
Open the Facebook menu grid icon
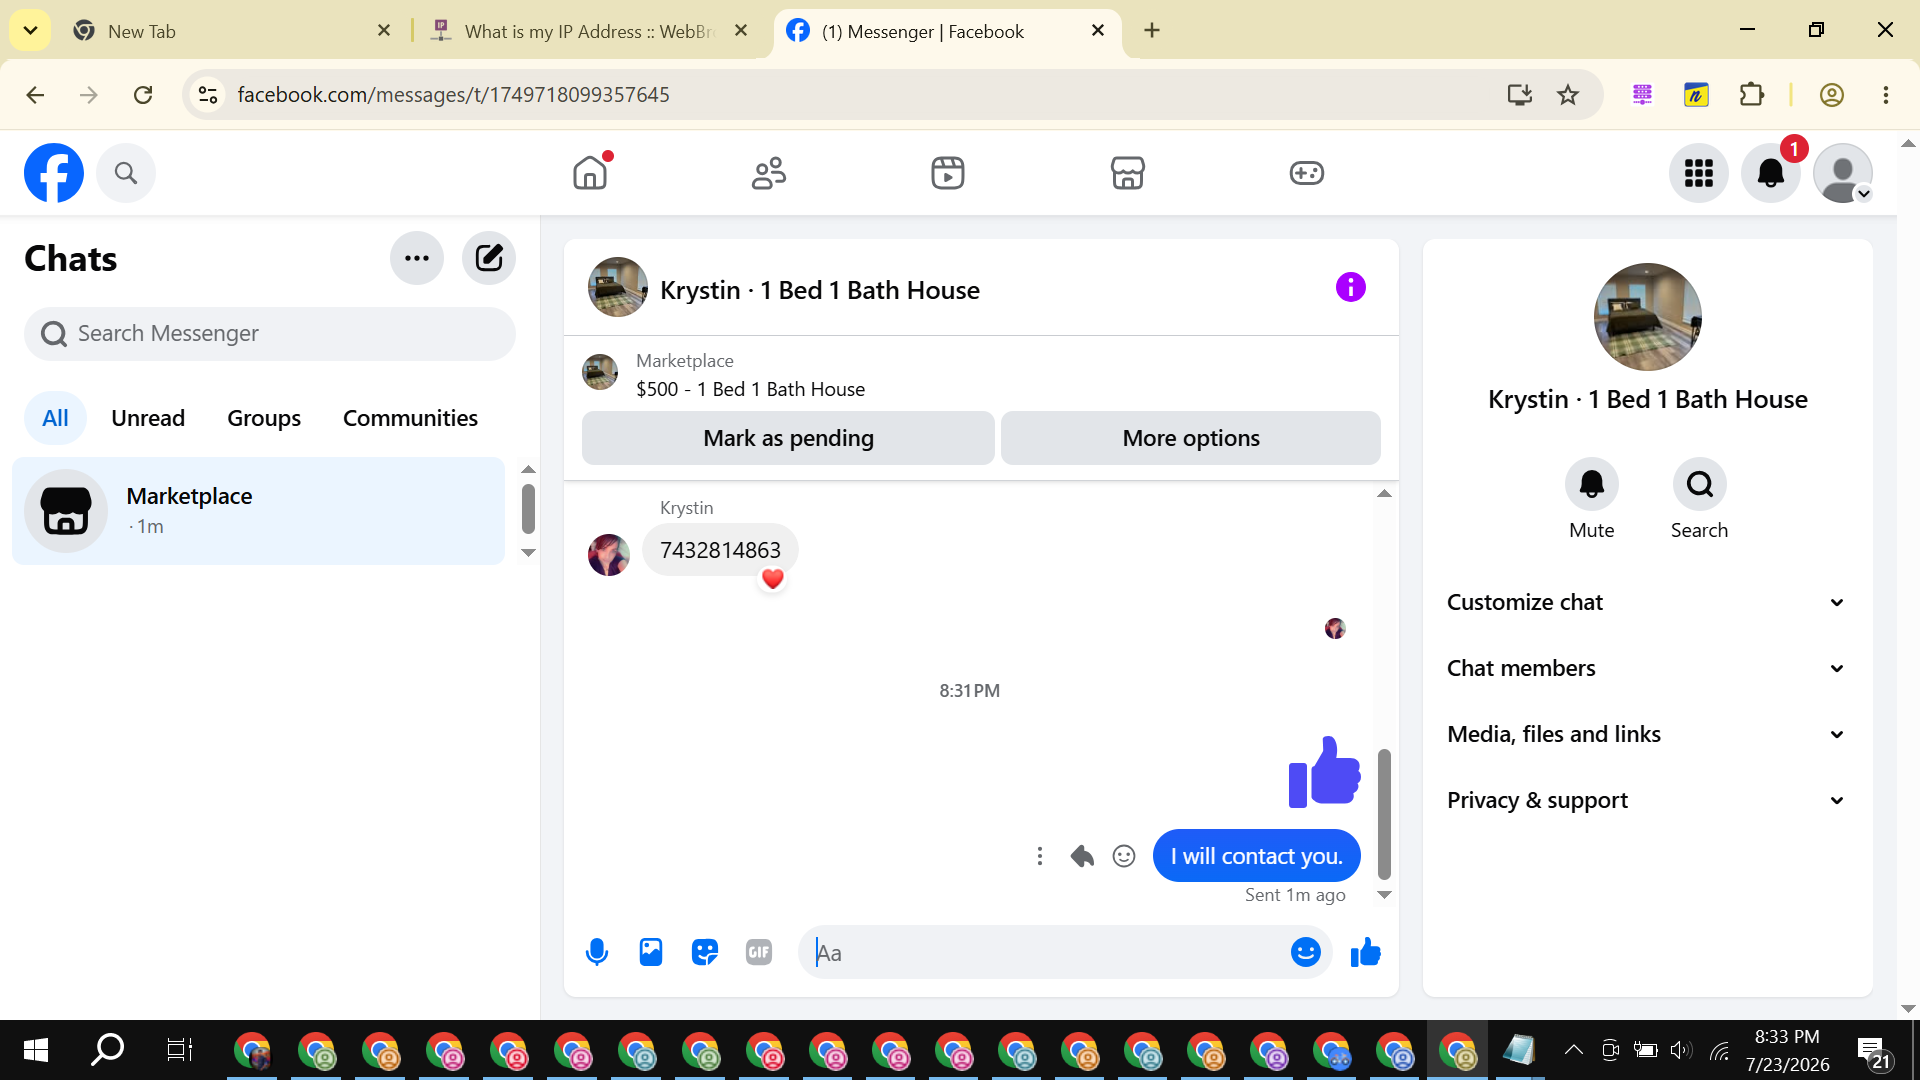click(x=1699, y=173)
